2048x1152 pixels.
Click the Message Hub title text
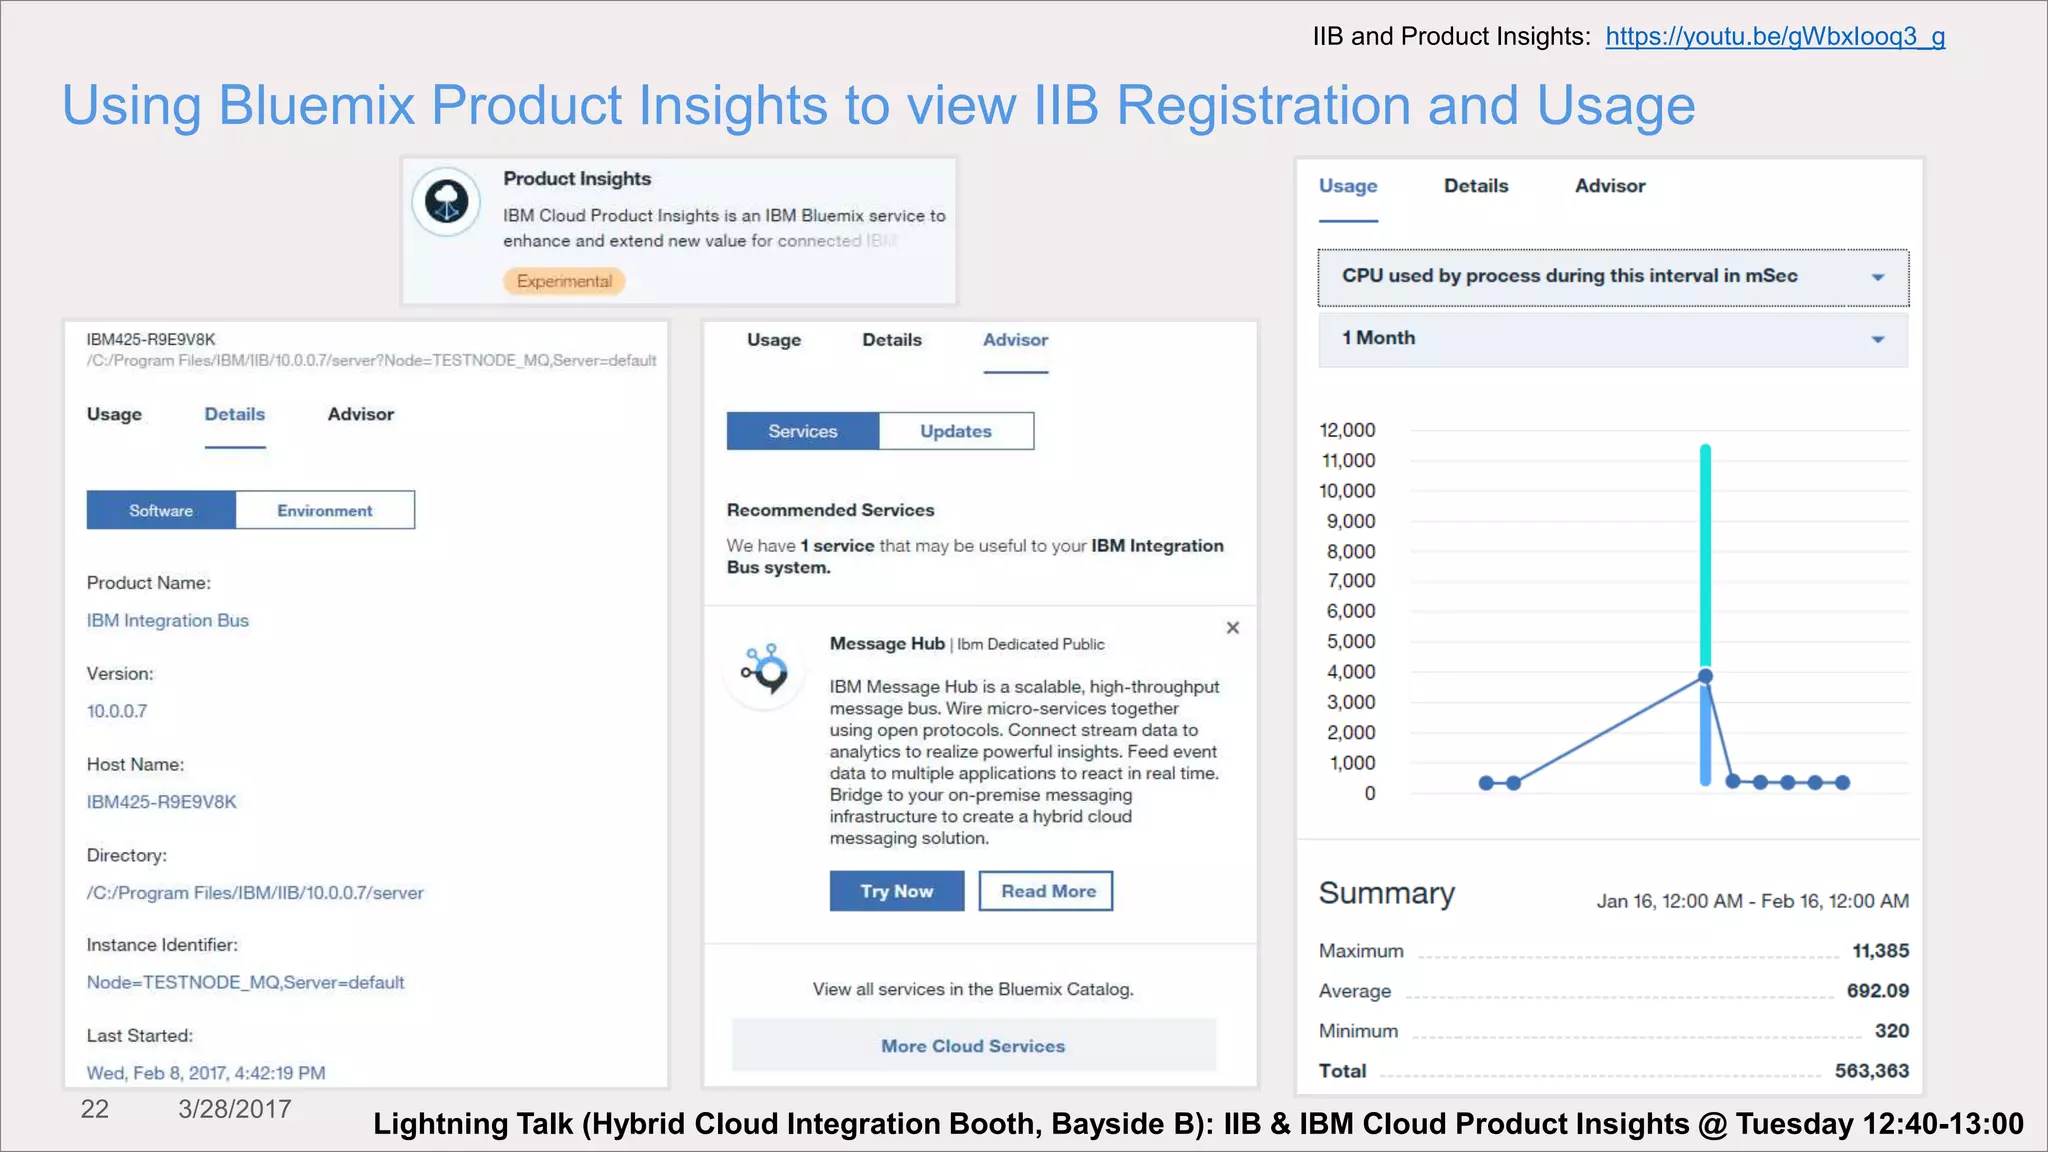[887, 644]
